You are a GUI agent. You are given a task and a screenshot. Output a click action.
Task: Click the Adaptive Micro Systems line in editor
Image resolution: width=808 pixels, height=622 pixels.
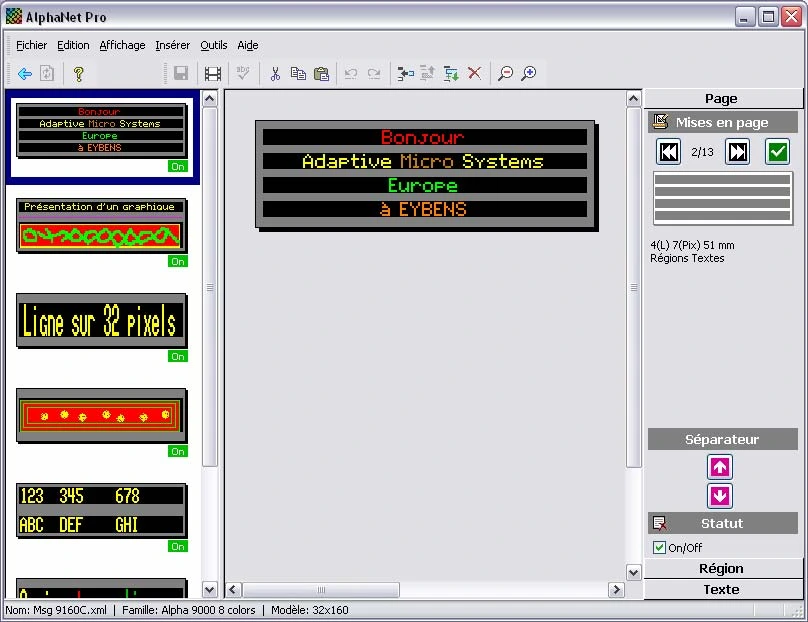tap(425, 161)
